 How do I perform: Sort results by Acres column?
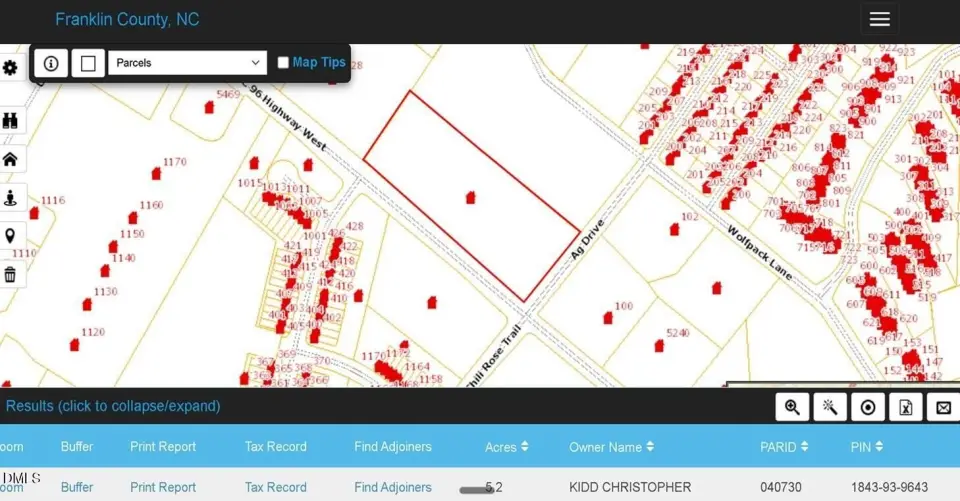507,447
